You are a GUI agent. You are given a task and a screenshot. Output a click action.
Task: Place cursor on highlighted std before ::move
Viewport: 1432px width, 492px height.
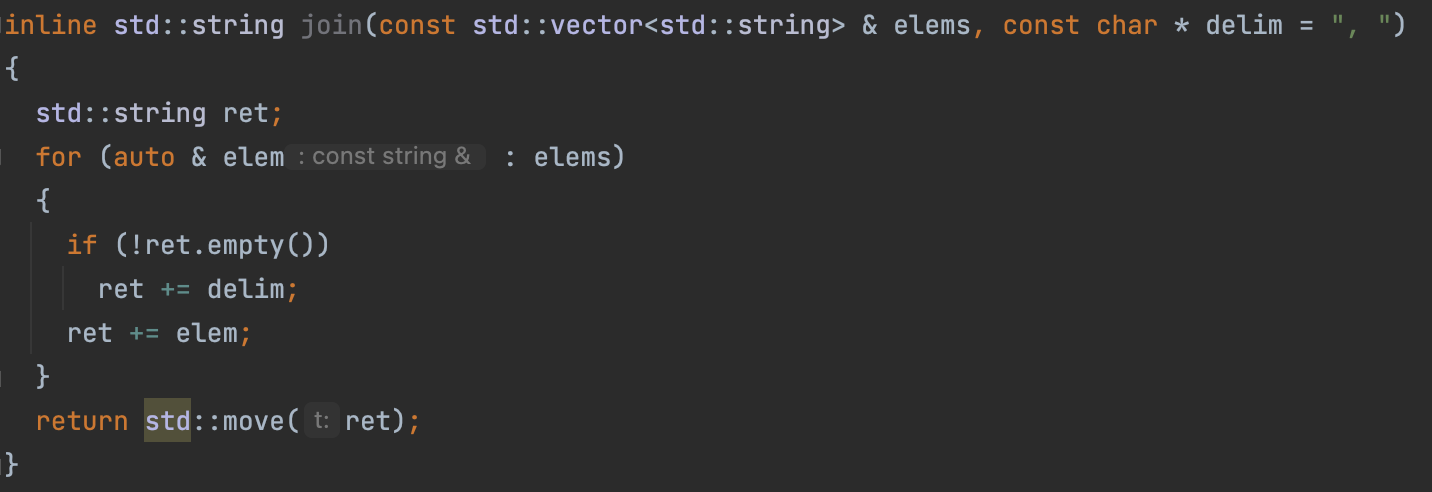point(167,421)
